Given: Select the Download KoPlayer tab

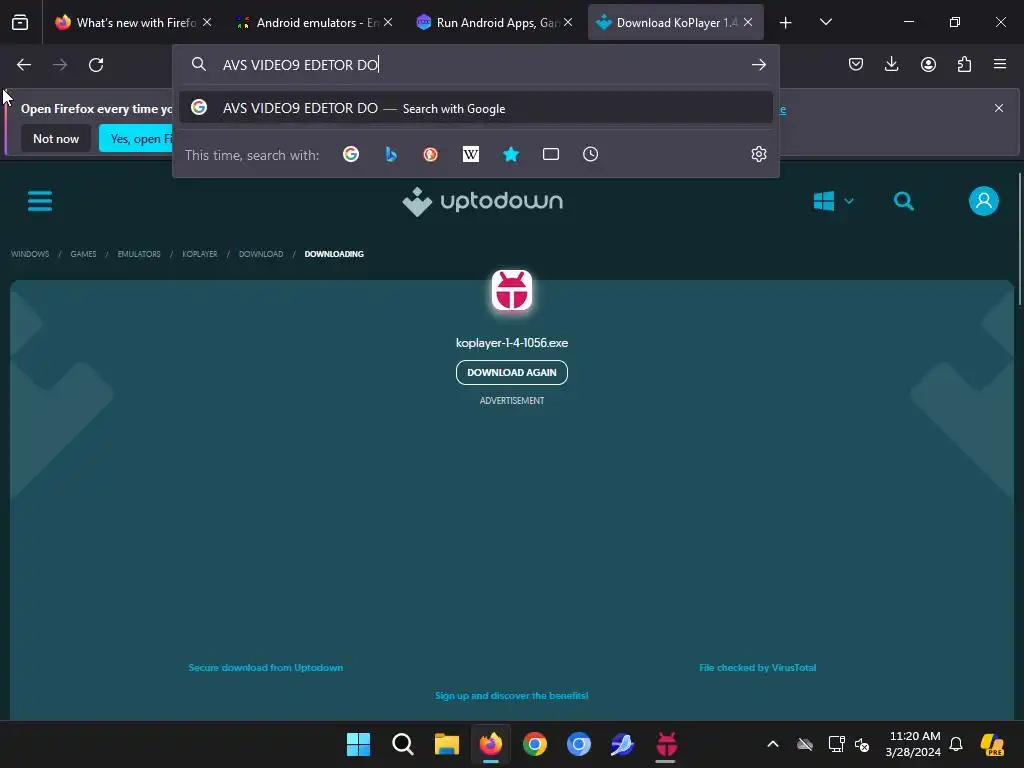Looking at the screenshot, I should [x=667, y=23].
